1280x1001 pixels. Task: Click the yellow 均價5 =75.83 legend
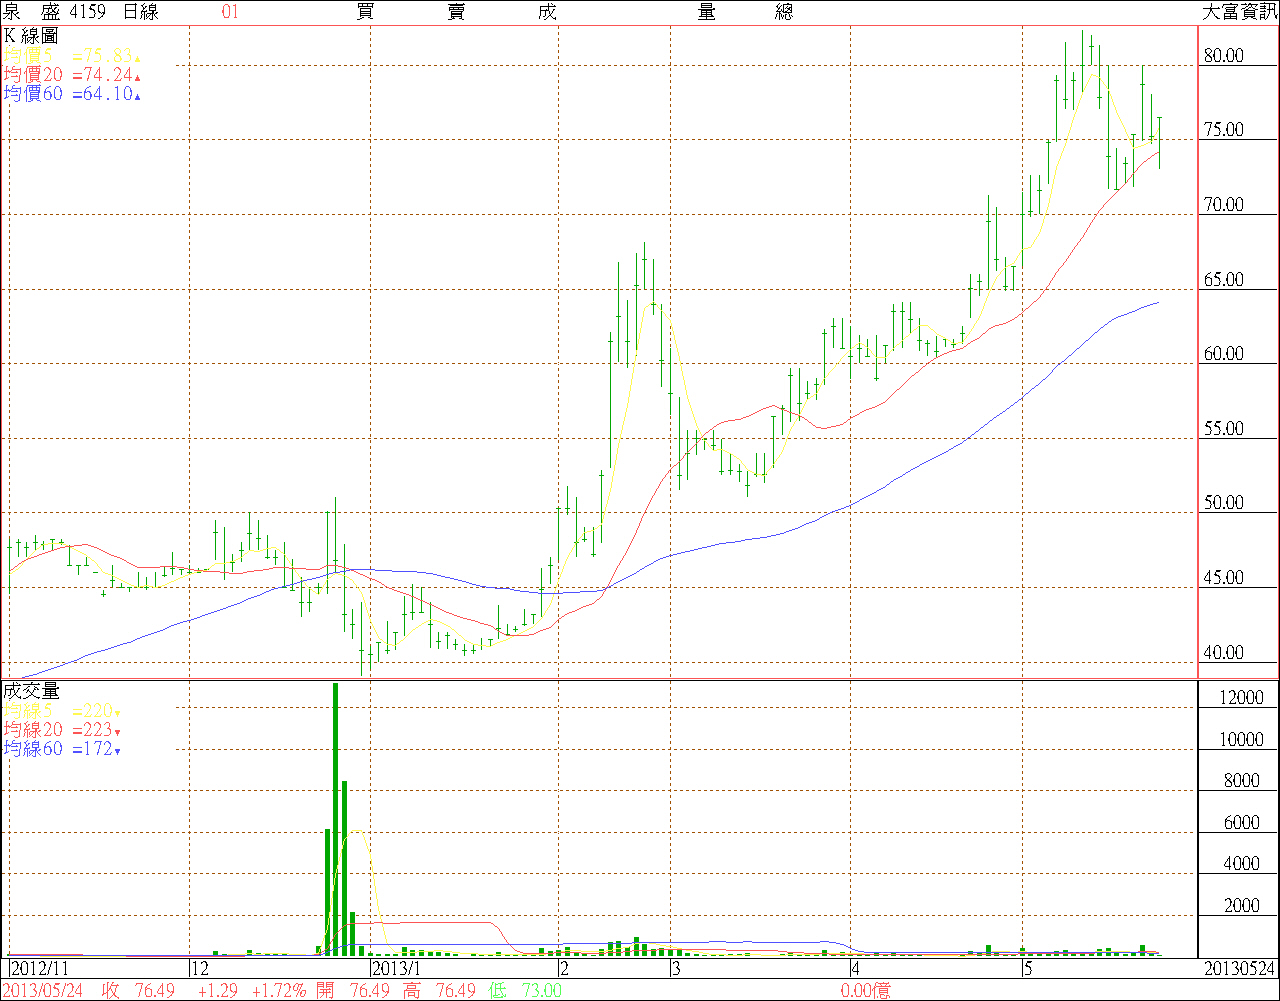(68, 56)
